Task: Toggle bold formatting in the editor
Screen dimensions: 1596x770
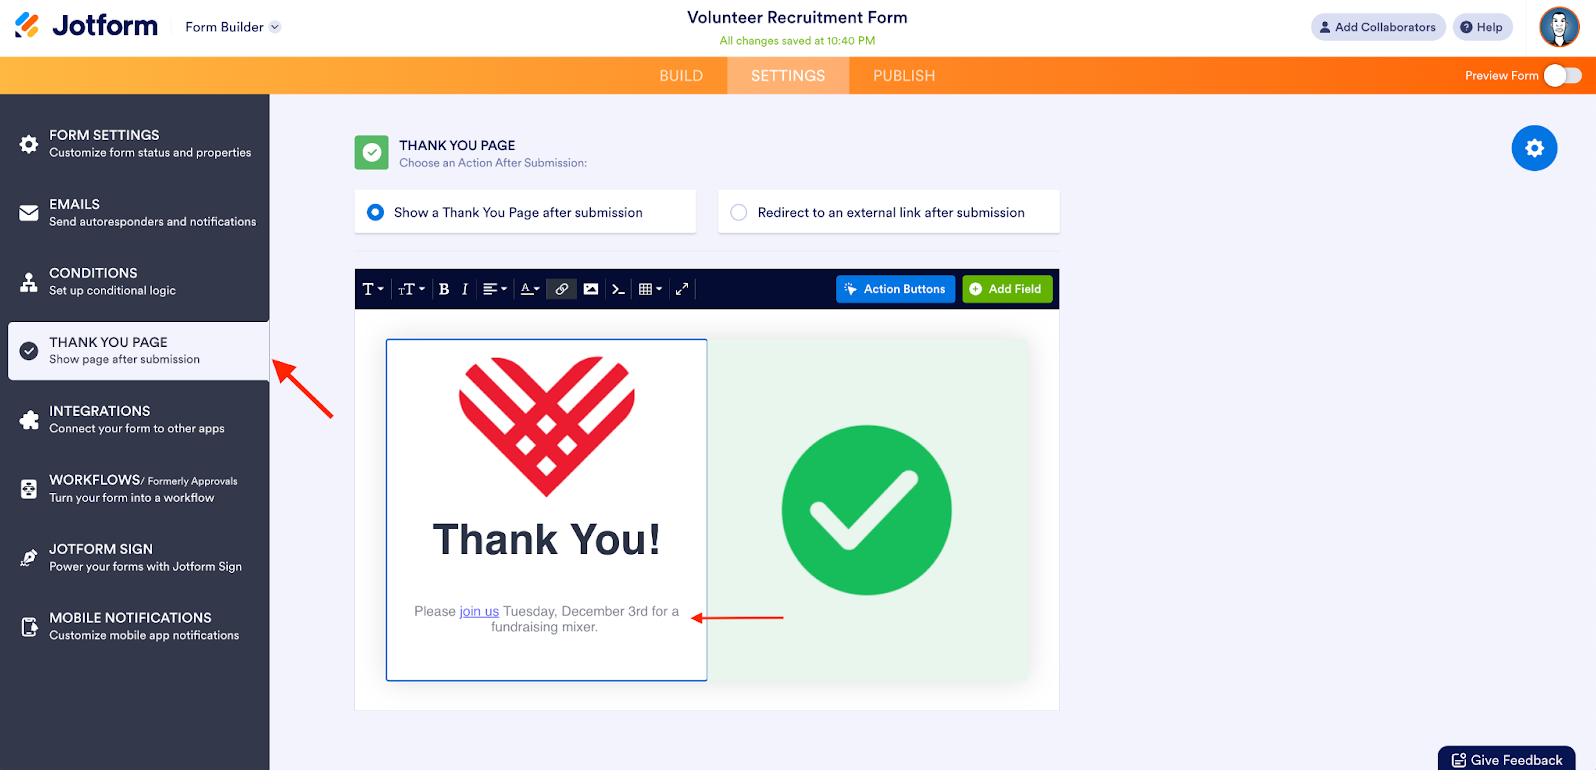Action: [x=444, y=289]
